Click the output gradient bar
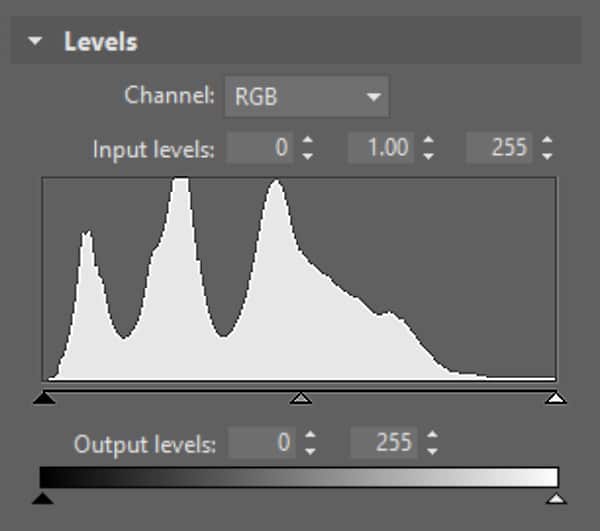This screenshot has height=531, width=600. pos(299,477)
